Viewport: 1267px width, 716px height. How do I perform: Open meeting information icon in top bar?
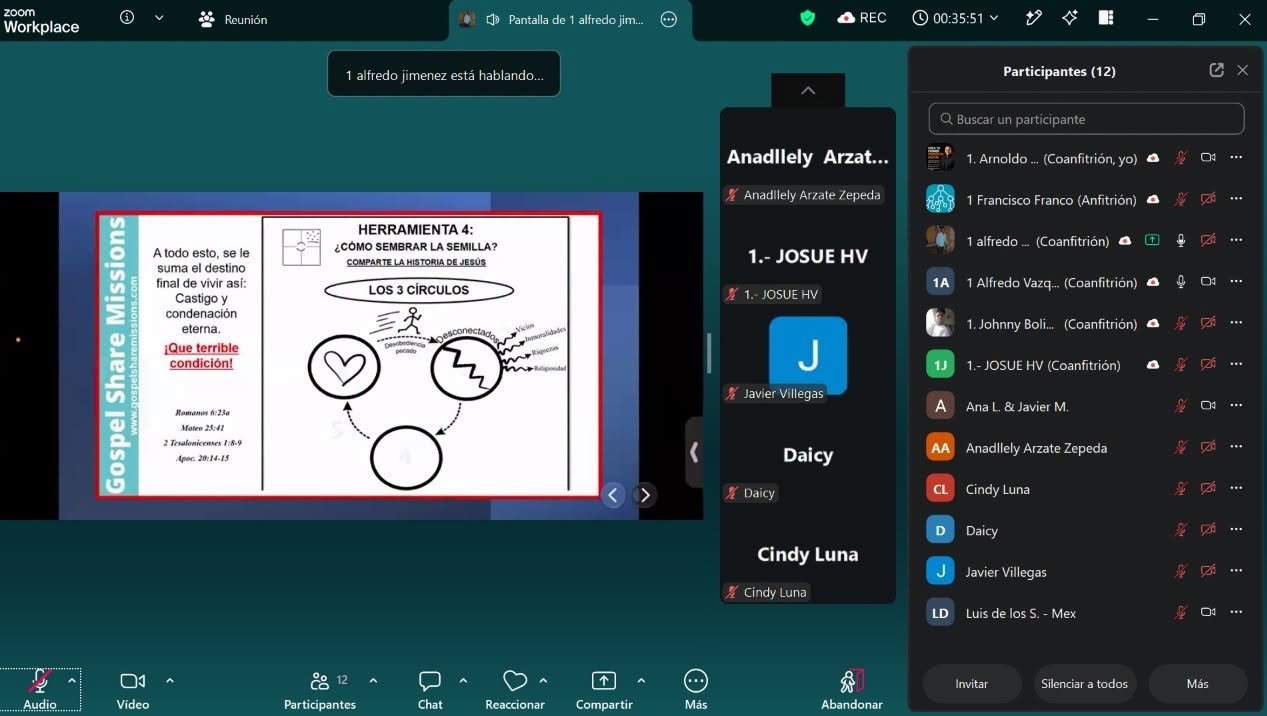[127, 17]
